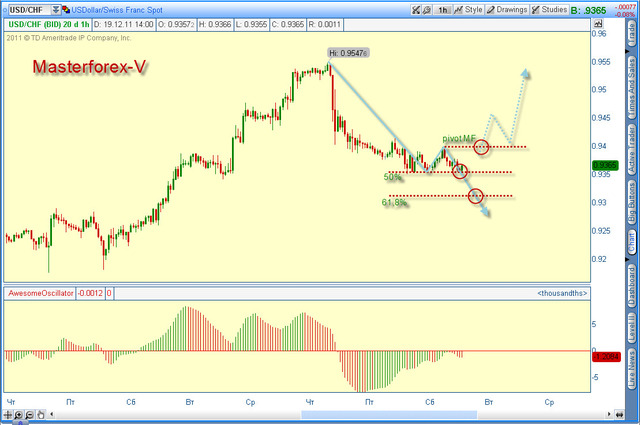This screenshot has height=425, width=640.
Task: Open the Studies button
Action: 549,10
